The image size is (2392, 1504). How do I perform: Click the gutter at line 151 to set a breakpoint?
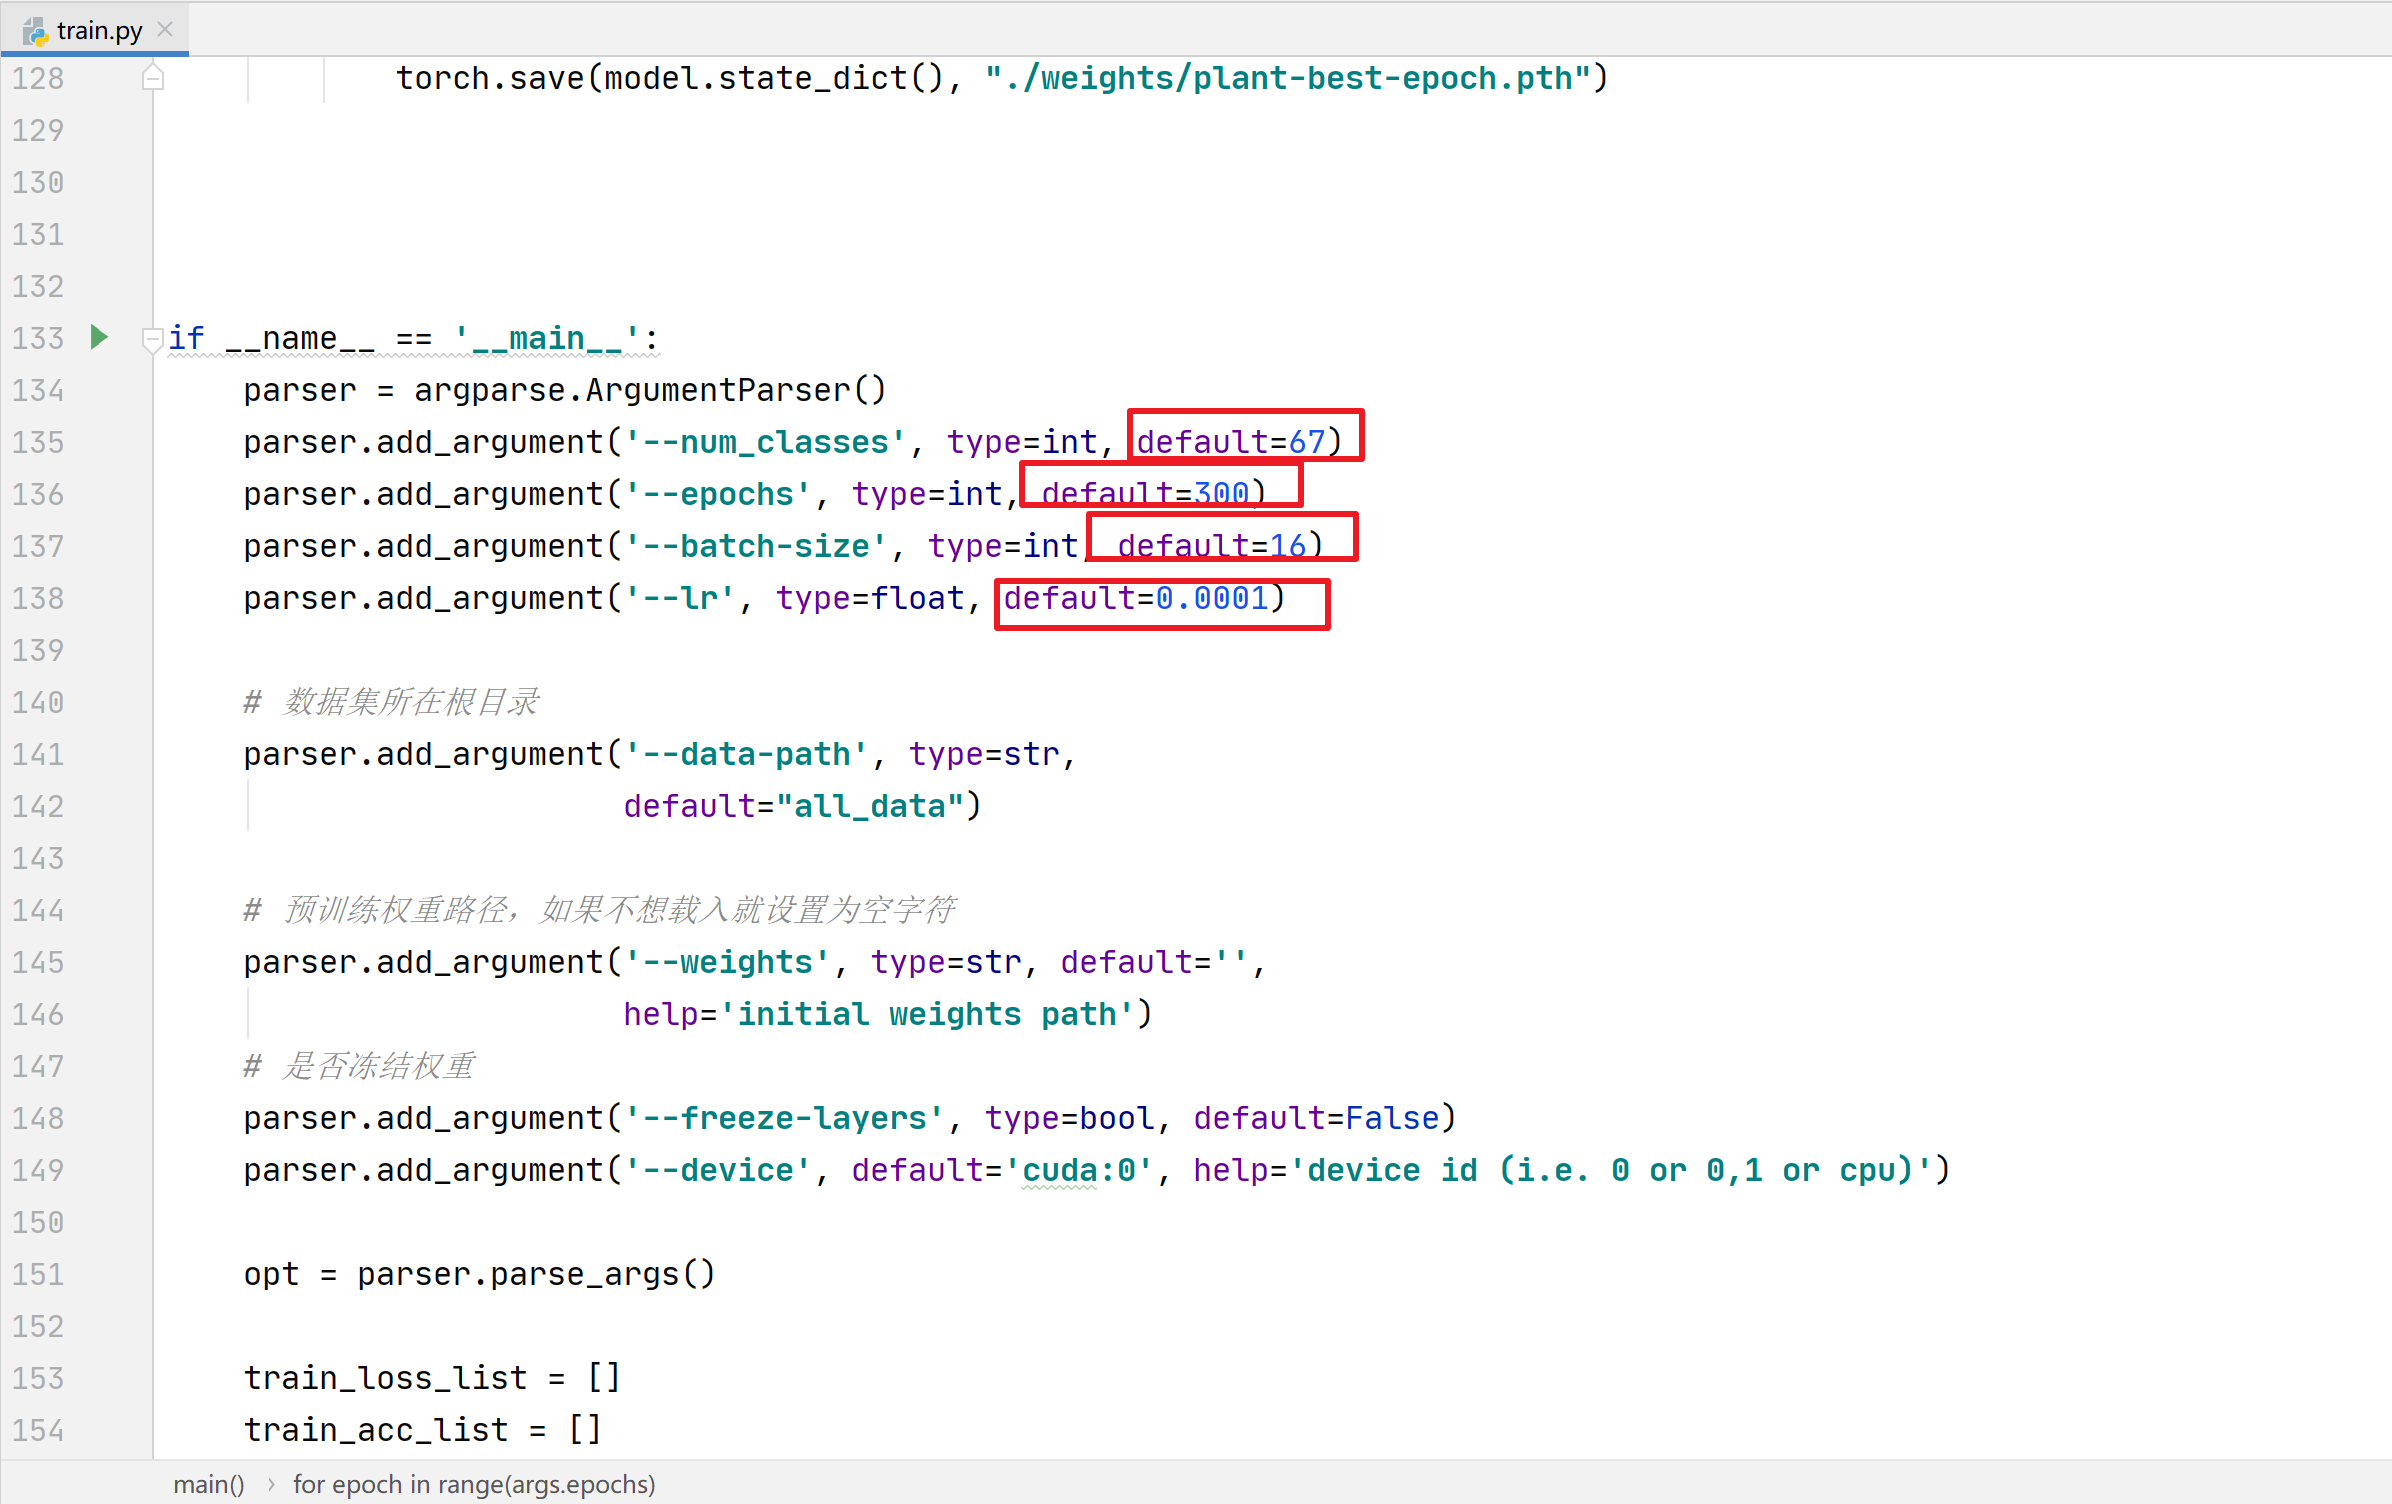pyautogui.click(x=100, y=1274)
